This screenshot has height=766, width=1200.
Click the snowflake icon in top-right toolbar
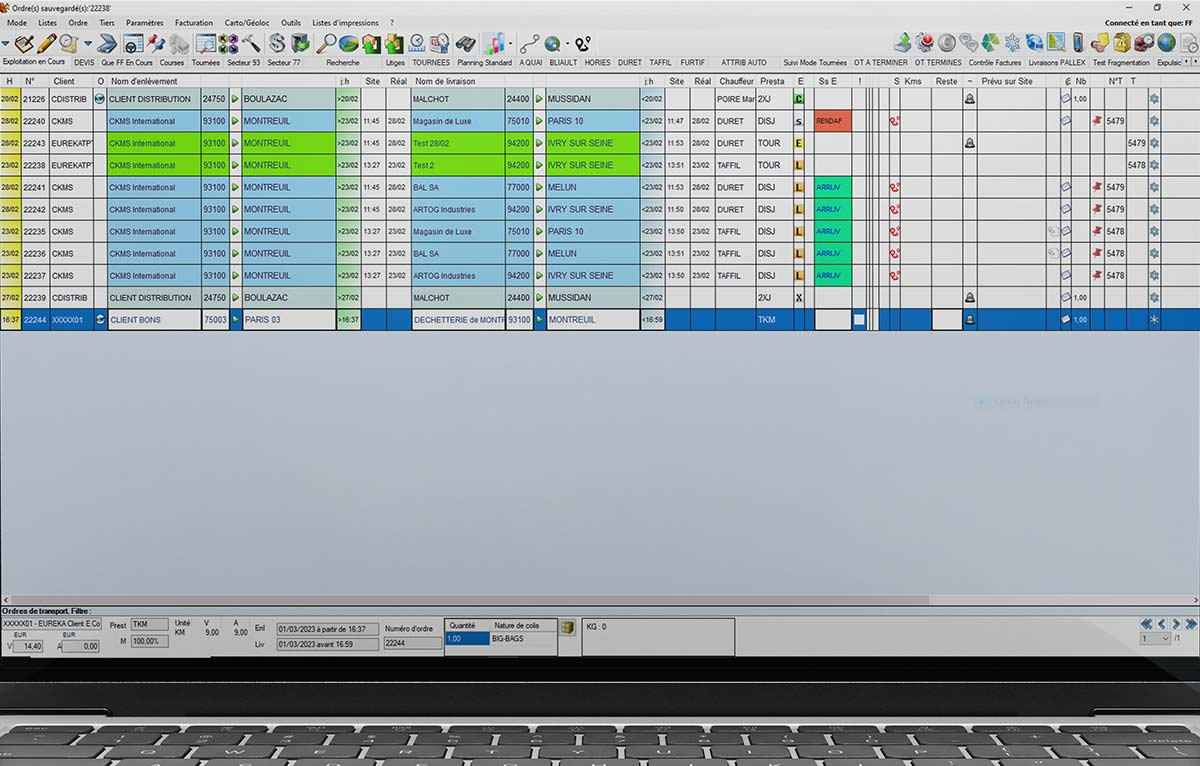coord(1012,43)
